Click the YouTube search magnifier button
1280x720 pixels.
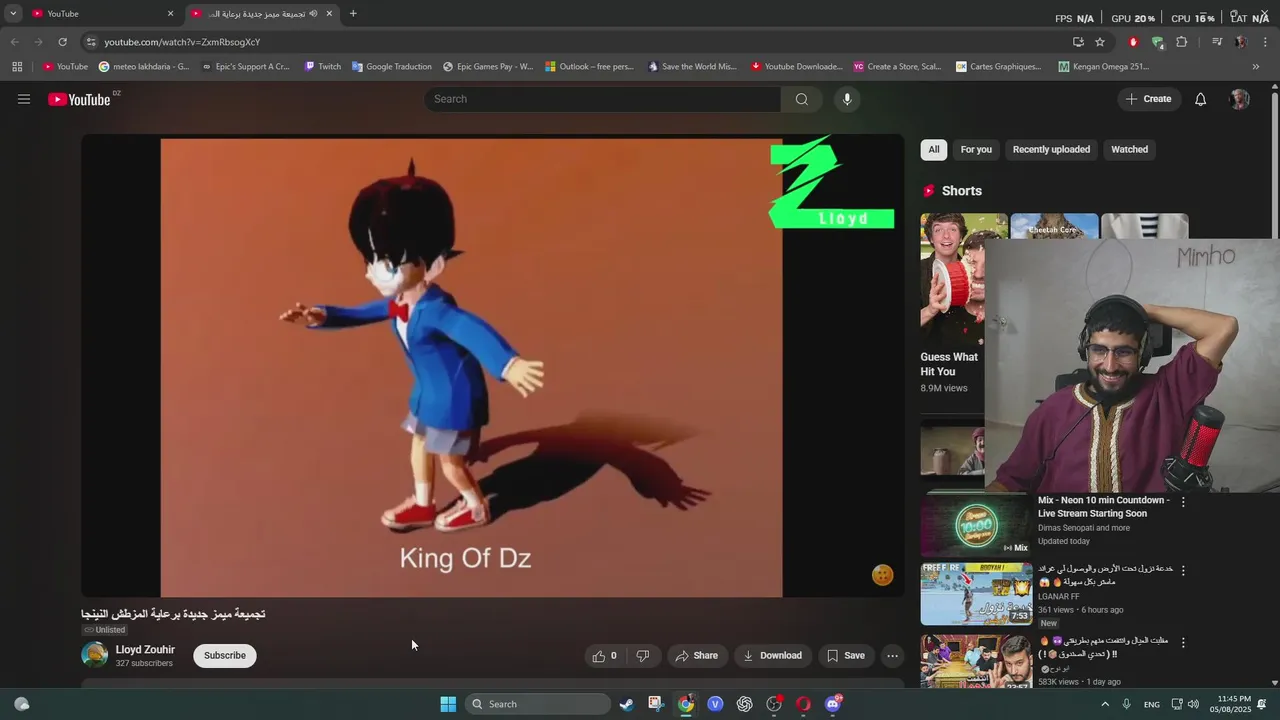click(x=801, y=99)
